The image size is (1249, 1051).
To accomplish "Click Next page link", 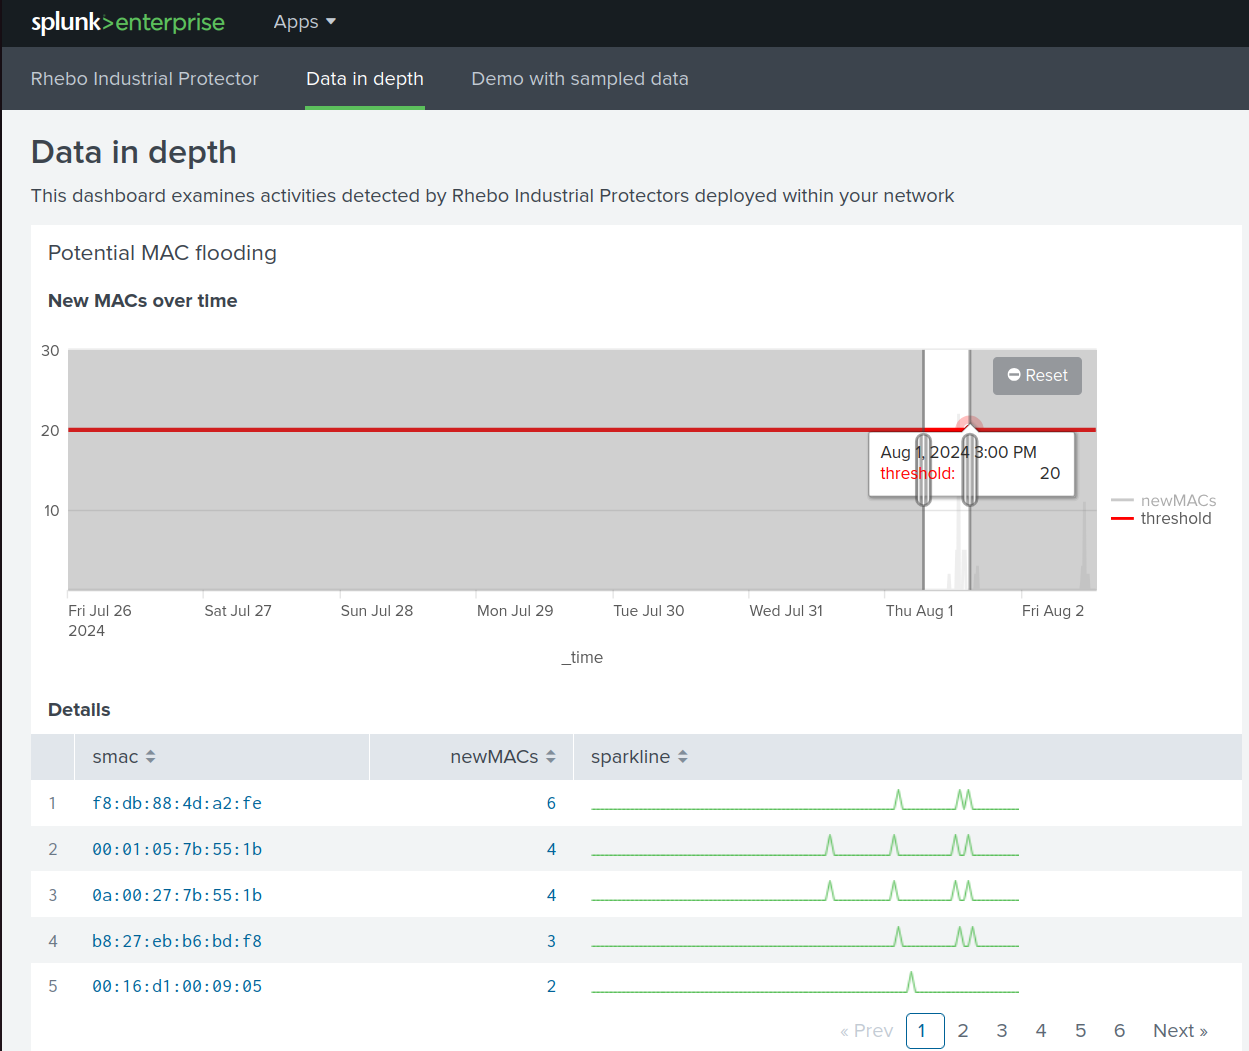I will click(x=1180, y=1031).
